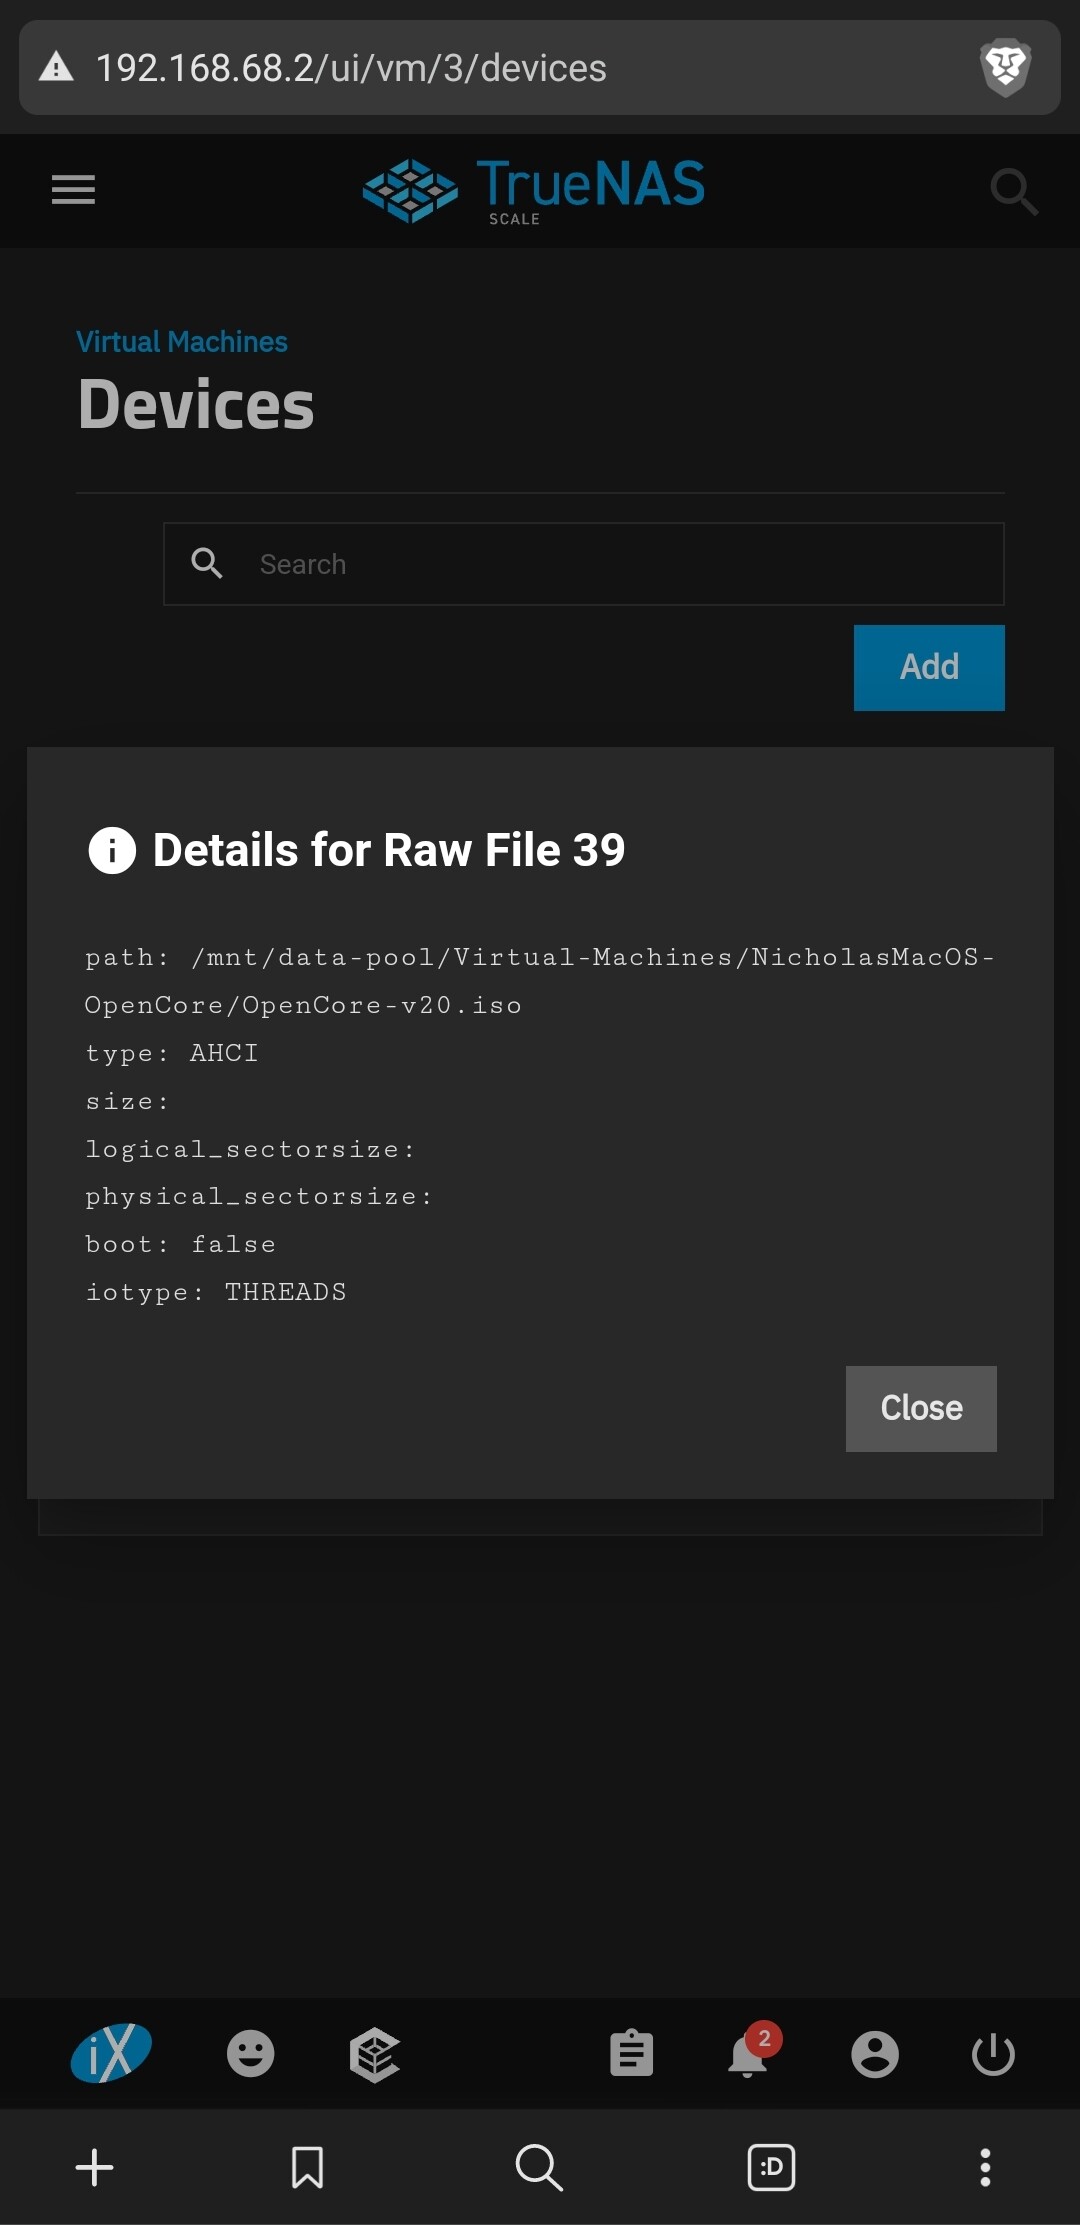The height and width of the screenshot is (2225, 1080).
Task: Click the Add device button
Action: click(929, 667)
